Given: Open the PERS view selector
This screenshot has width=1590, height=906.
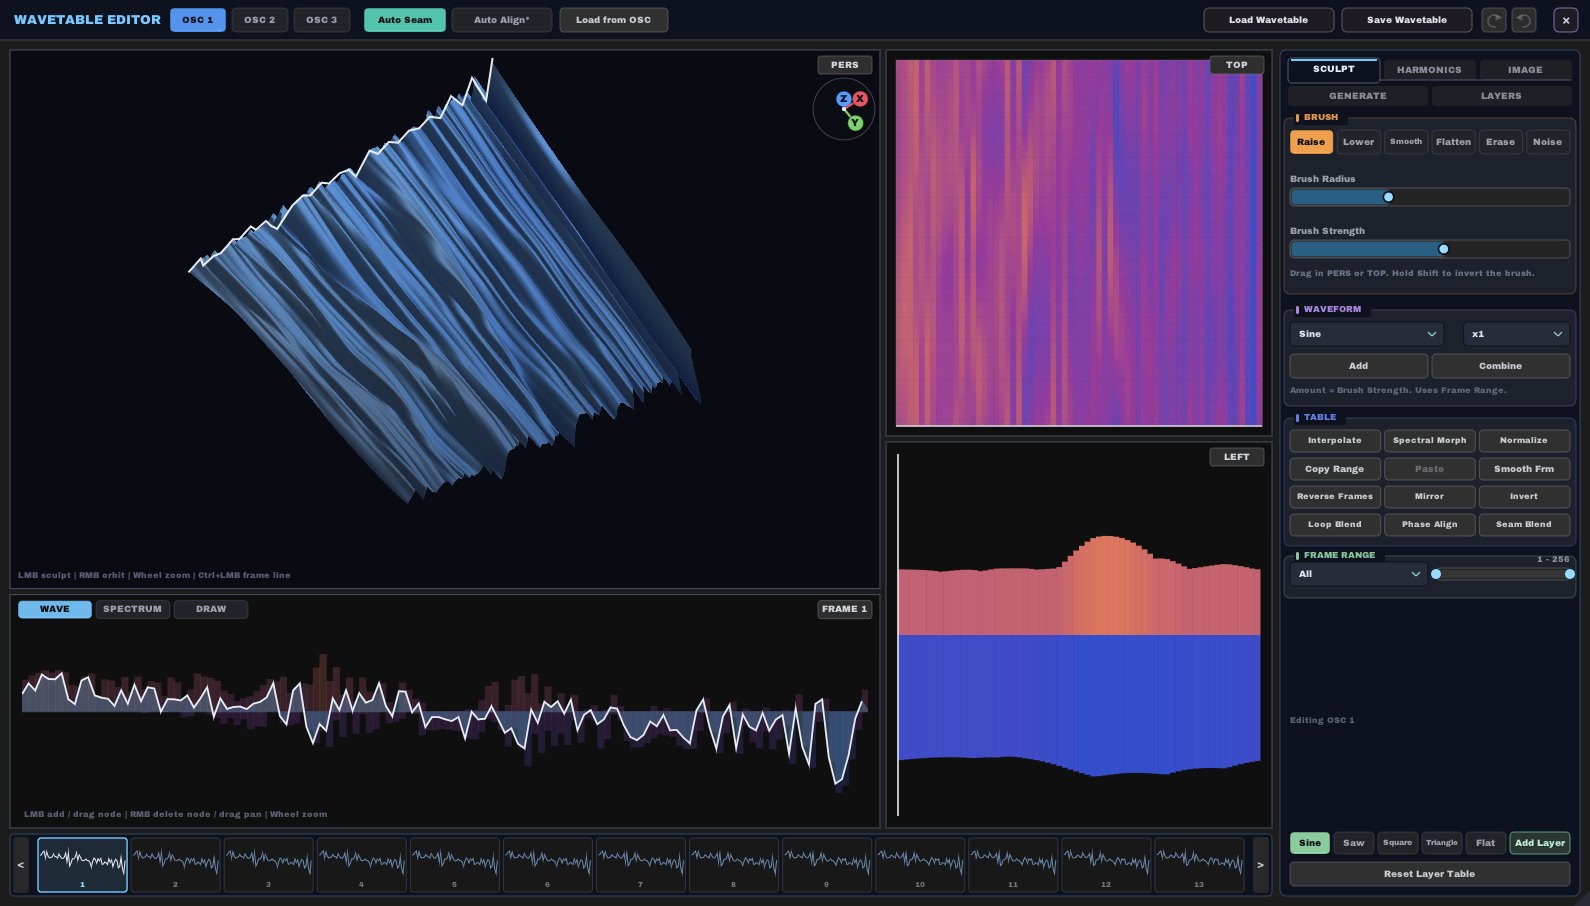Looking at the screenshot, I should coord(845,65).
